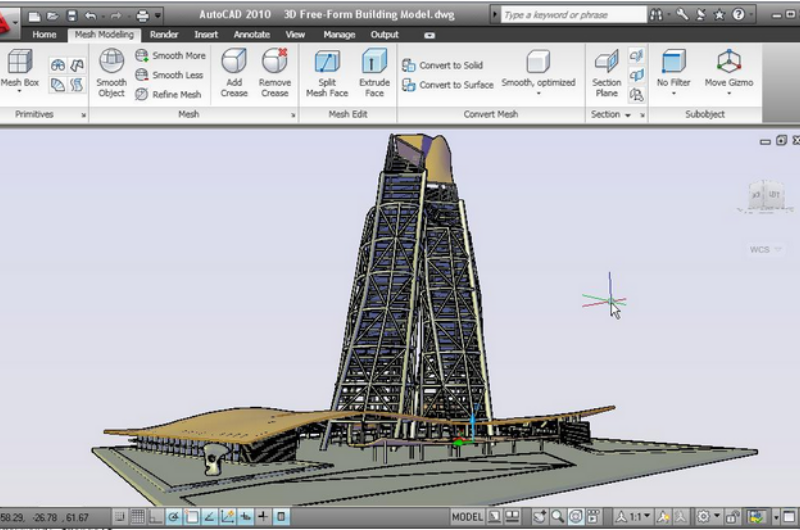
Task: Activate the Split Mesh Face tool
Action: click(x=327, y=73)
